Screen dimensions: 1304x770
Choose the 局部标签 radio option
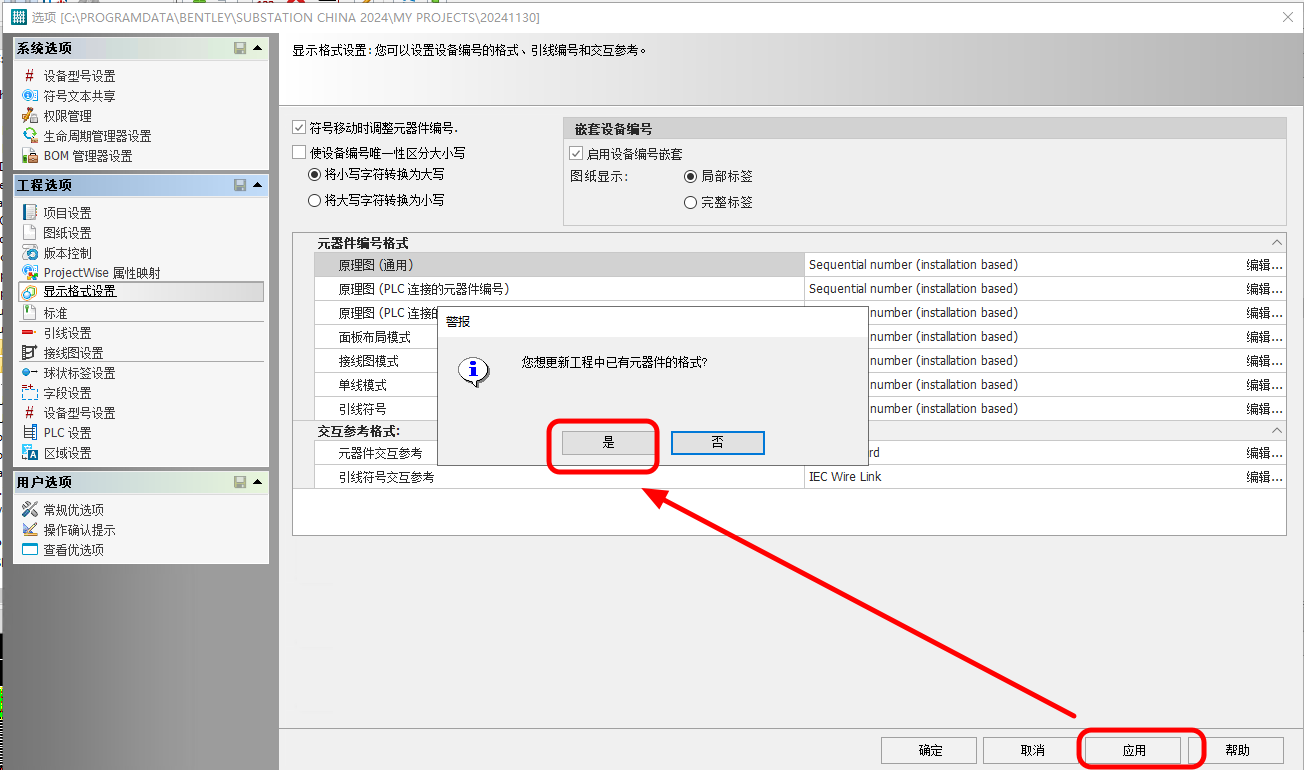pos(690,176)
